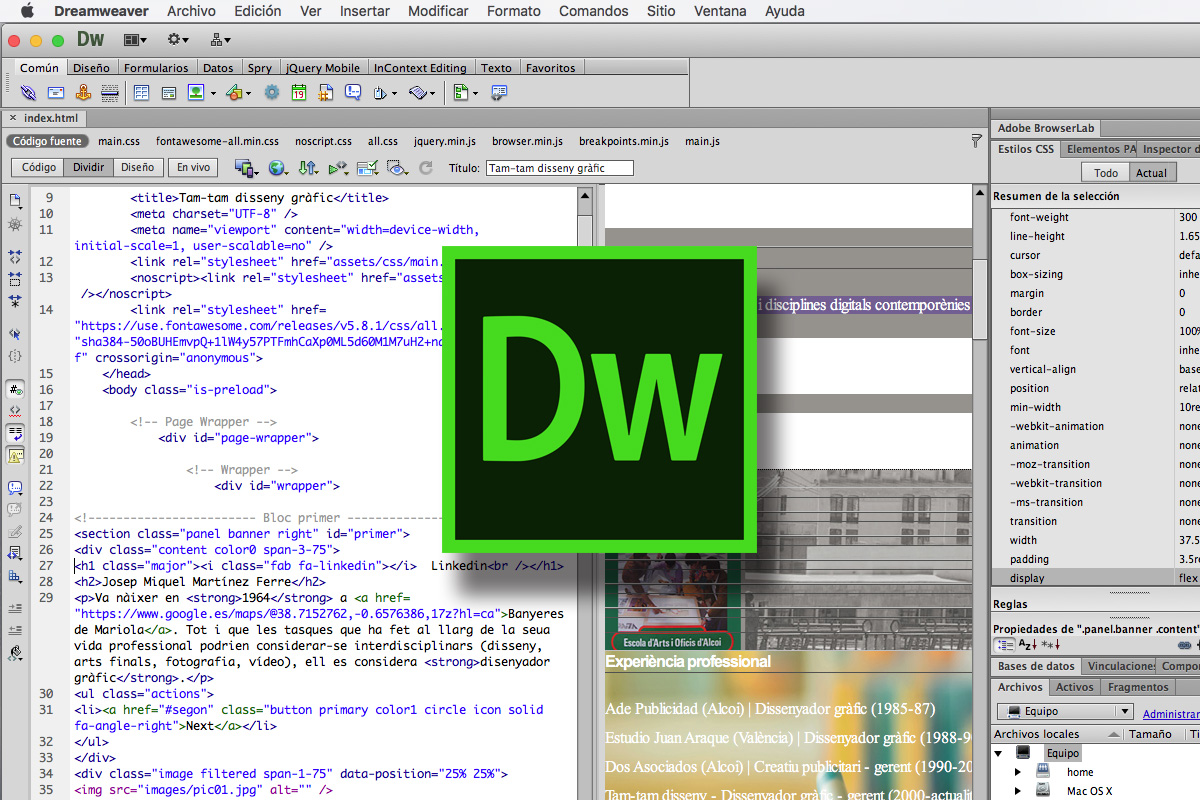Open the Bases de datos panel tab
The image size is (1200, 800).
coord(1036,666)
